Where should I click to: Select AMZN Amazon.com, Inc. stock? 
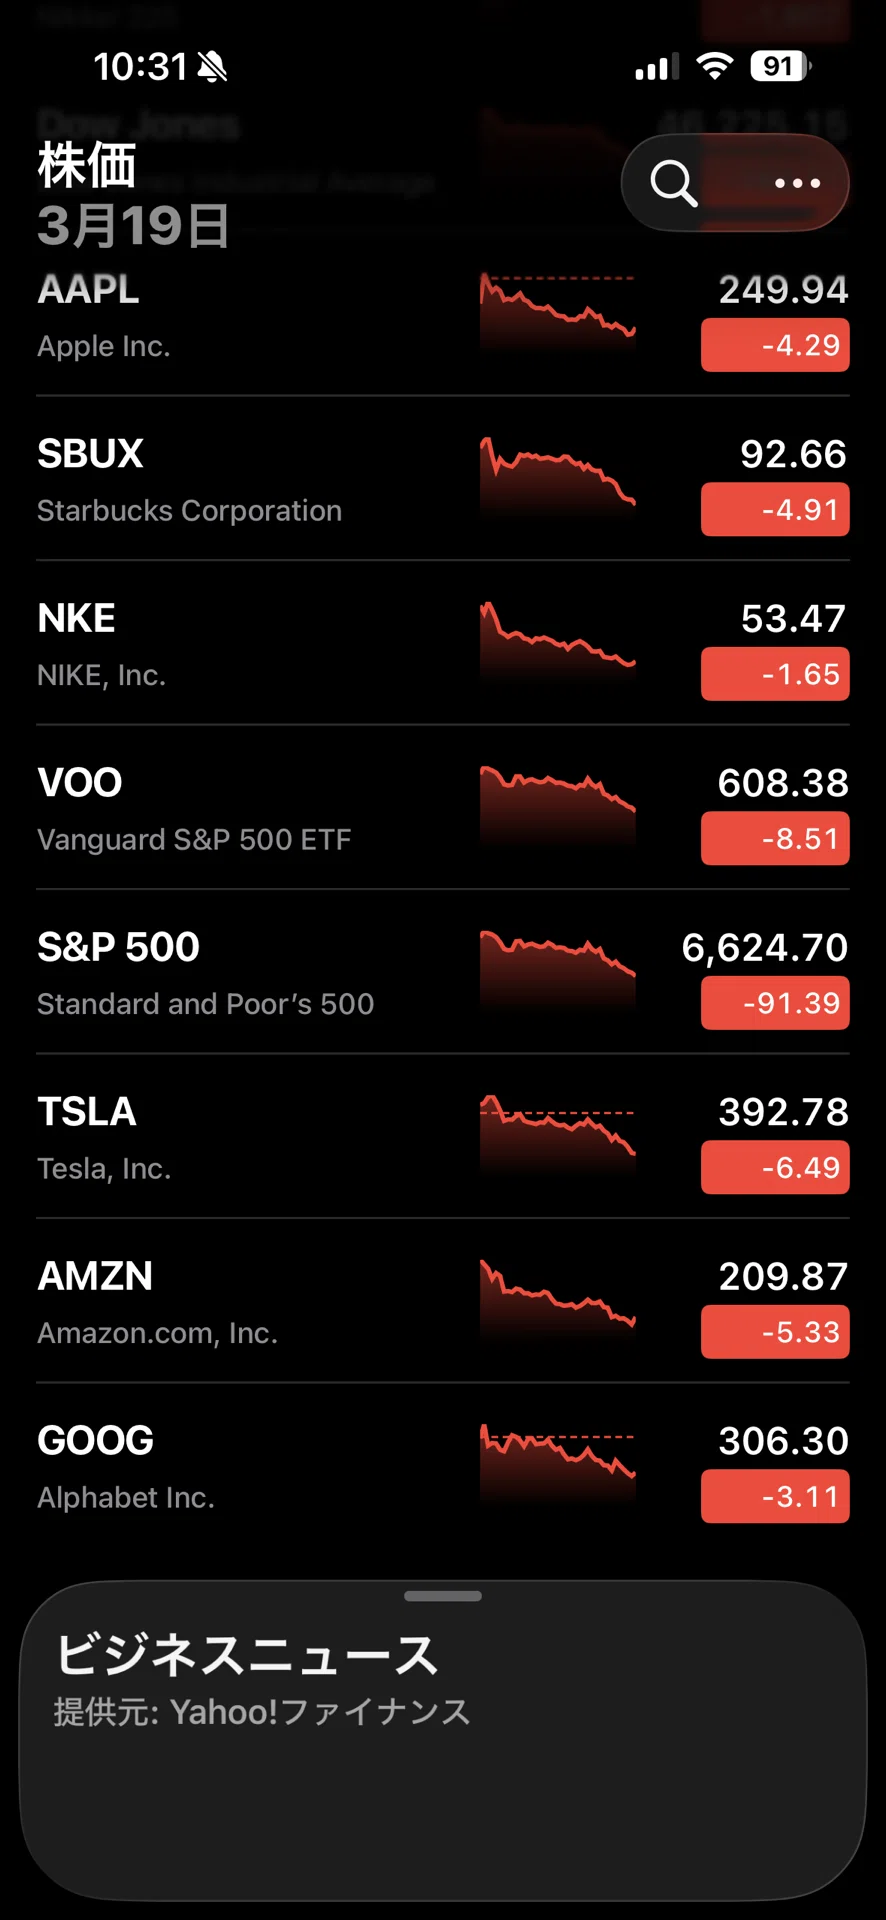[x=443, y=1301]
